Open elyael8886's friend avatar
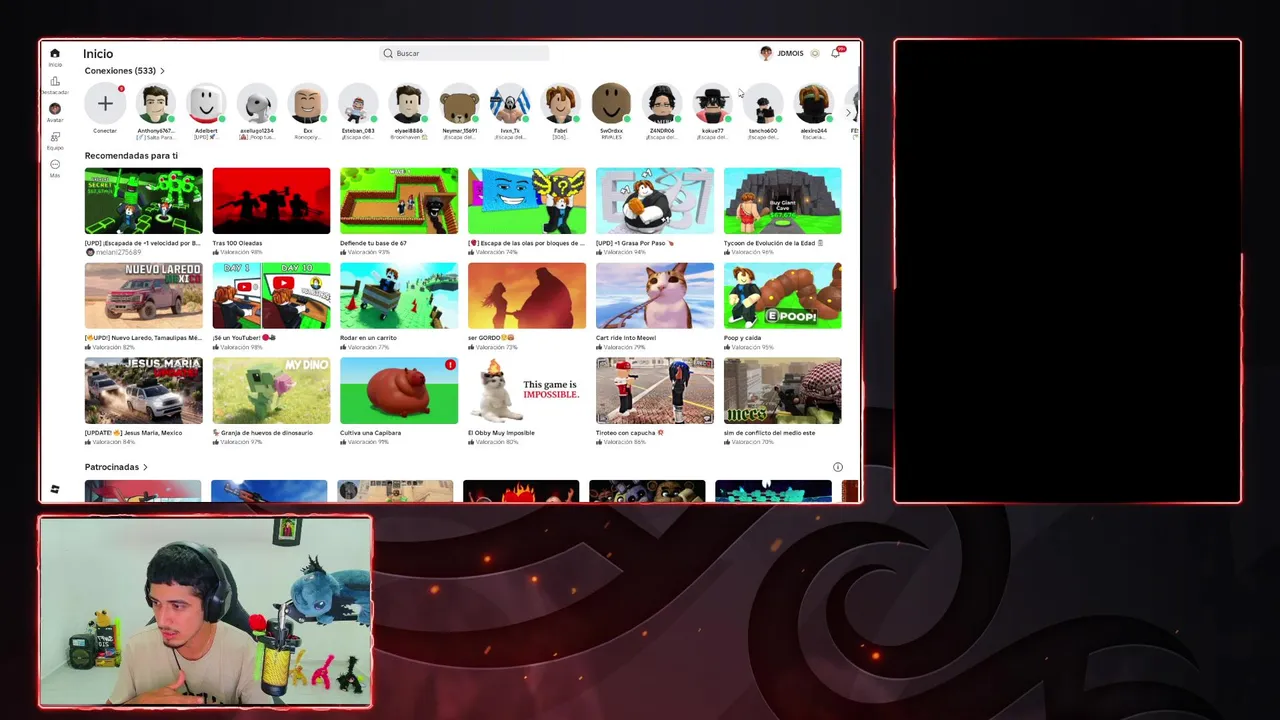This screenshot has height=720, width=1280. point(409,104)
